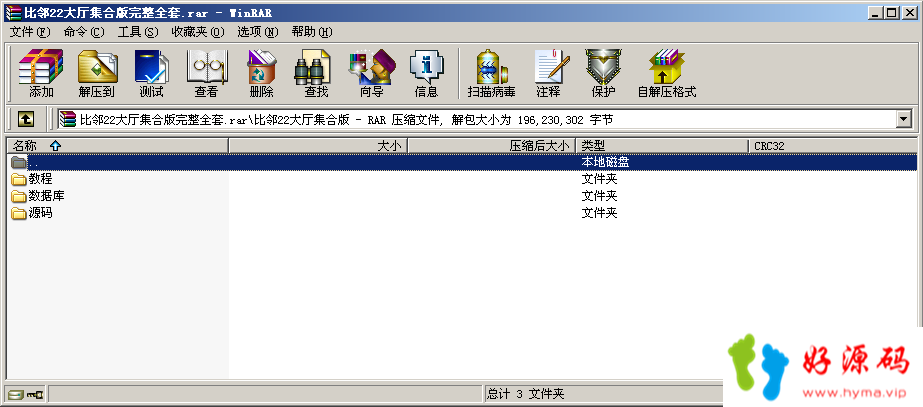Click the 自解压格式 (SFX) icon
This screenshot has width=923, height=407.
(x=667, y=74)
